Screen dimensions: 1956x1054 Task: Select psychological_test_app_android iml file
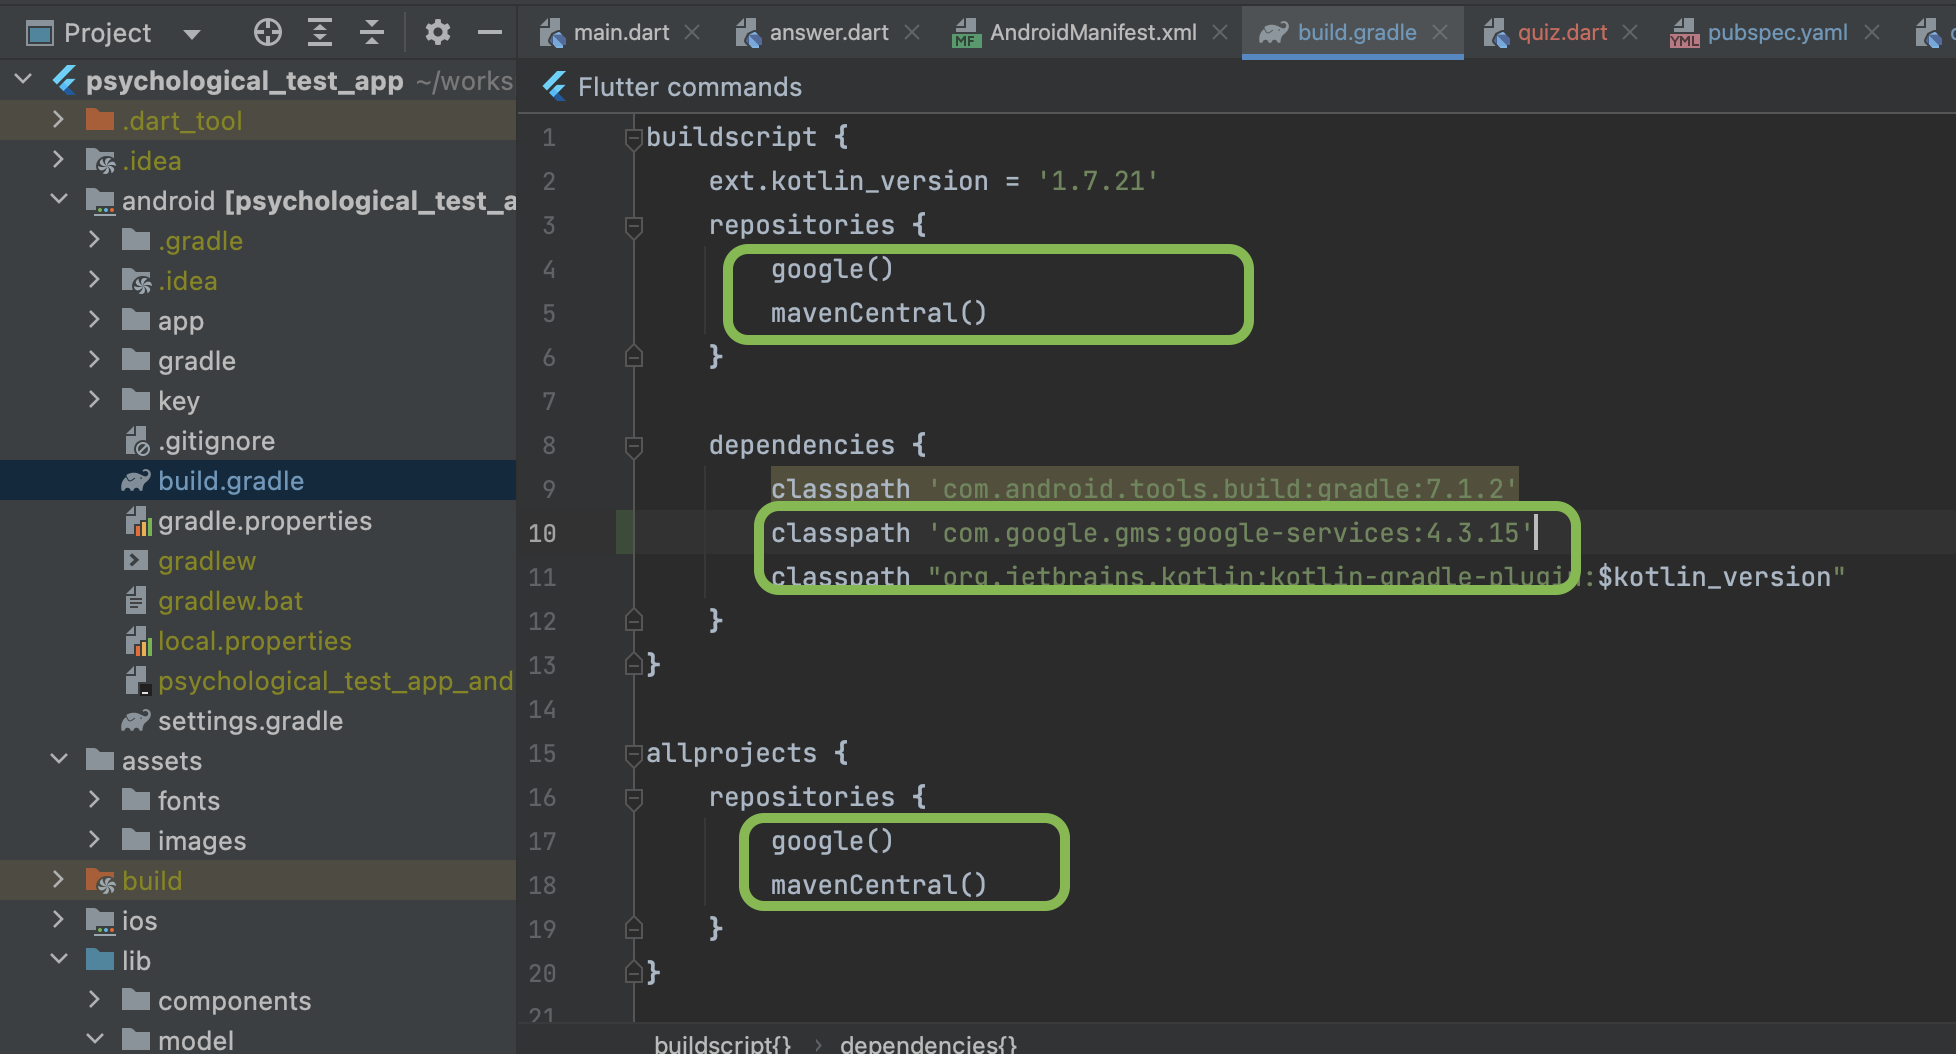pos(258,680)
